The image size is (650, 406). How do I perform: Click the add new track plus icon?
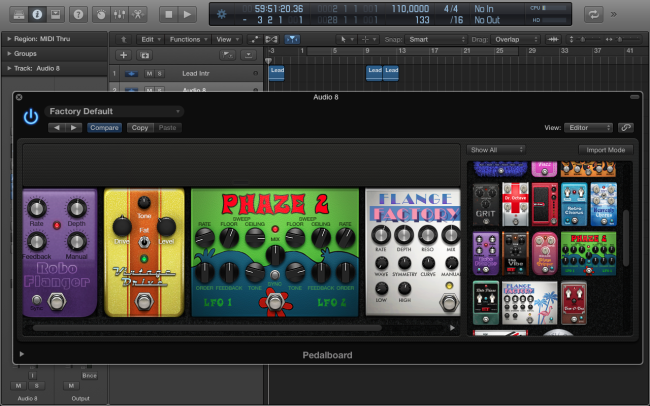tap(122, 55)
